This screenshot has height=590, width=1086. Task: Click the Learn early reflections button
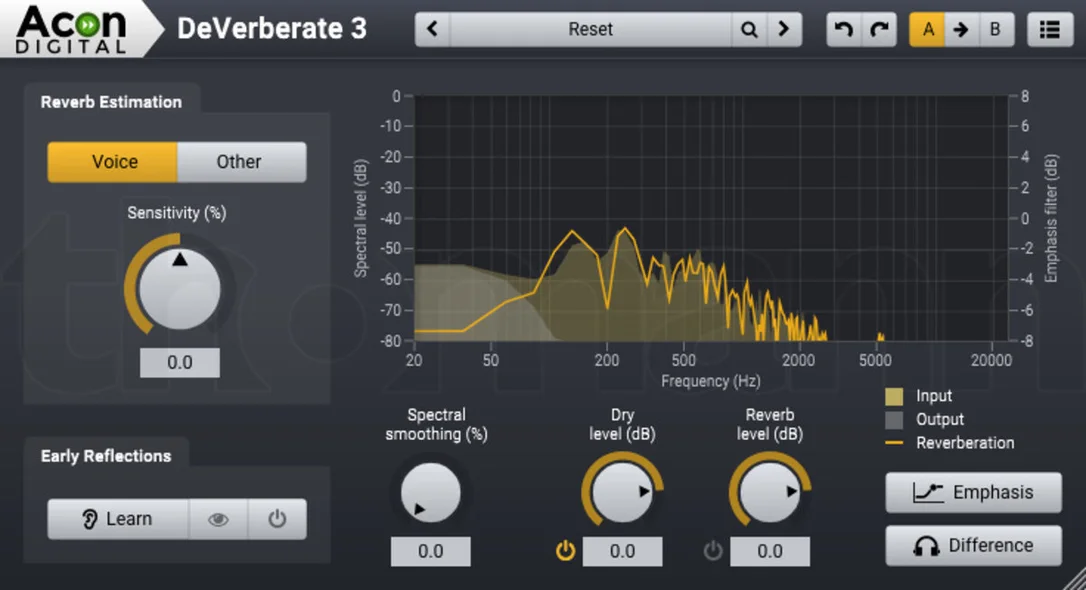(118, 519)
